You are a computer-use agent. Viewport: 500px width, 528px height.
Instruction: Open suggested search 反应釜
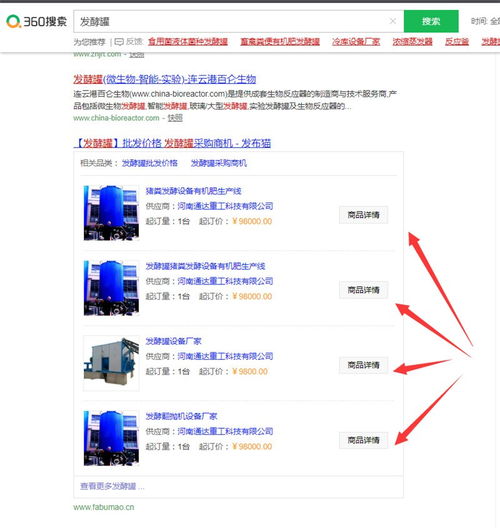[457, 42]
